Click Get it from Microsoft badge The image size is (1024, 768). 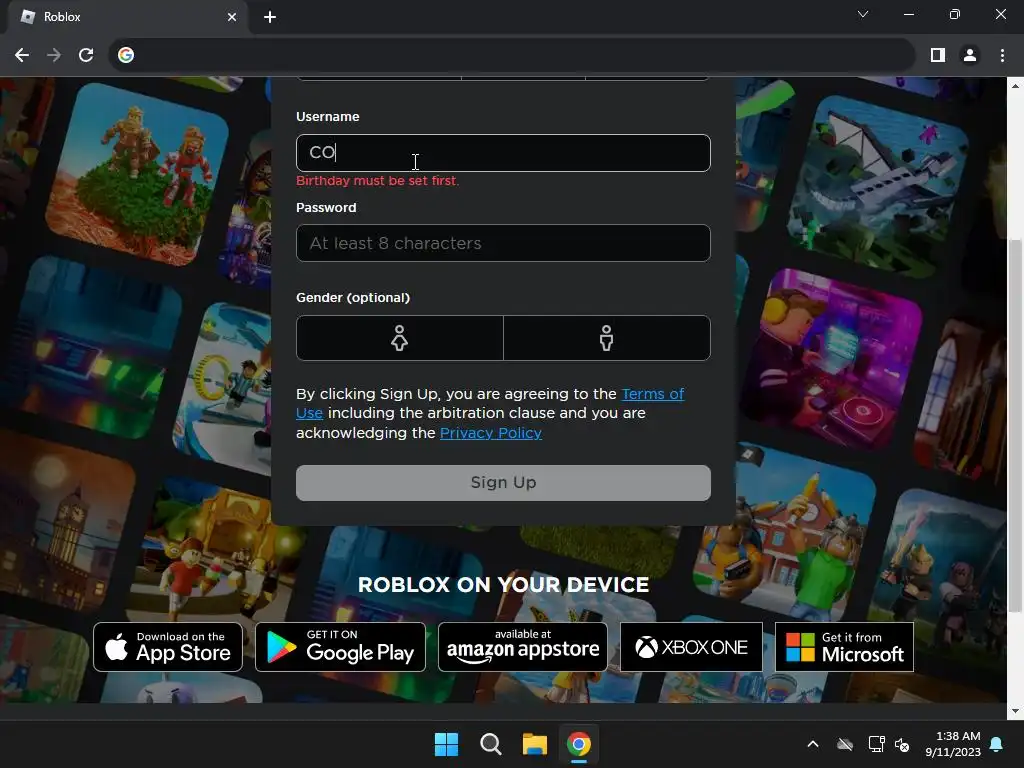coord(844,647)
